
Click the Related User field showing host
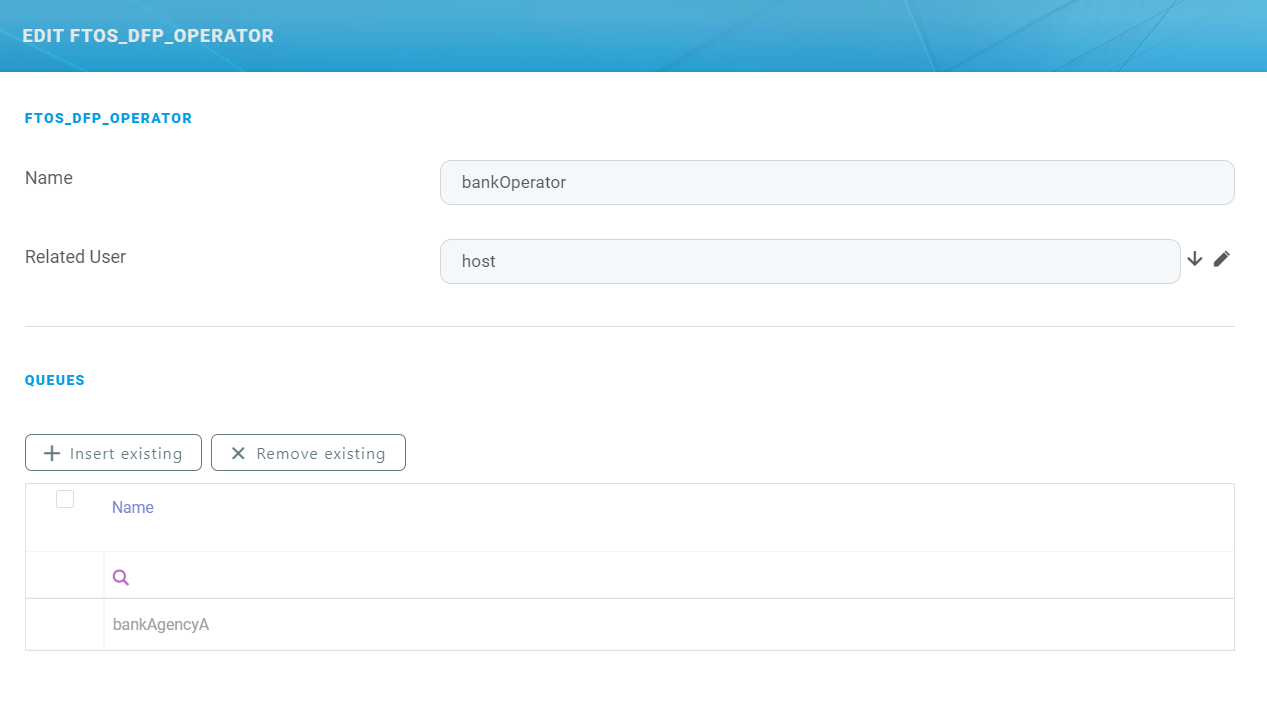pos(809,261)
